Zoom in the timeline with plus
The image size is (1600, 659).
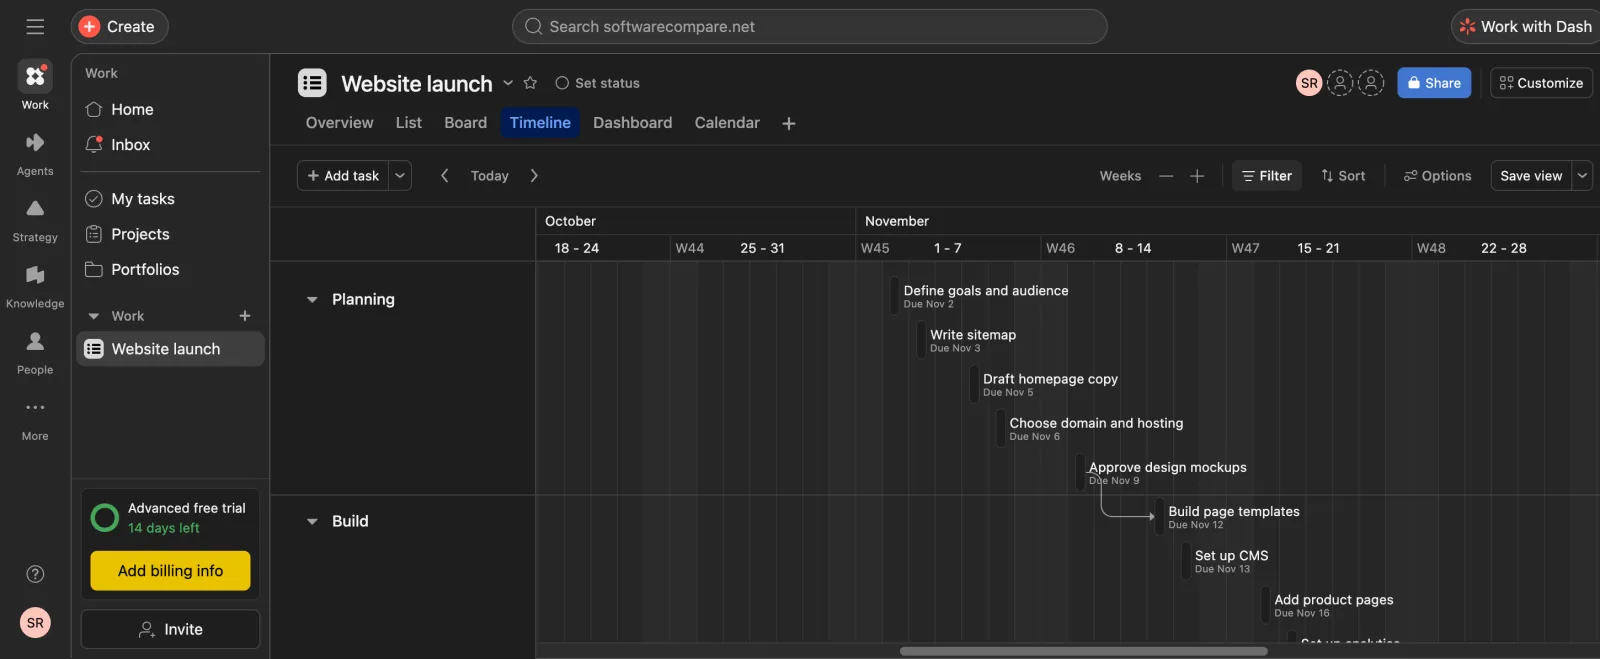tap(1197, 176)
